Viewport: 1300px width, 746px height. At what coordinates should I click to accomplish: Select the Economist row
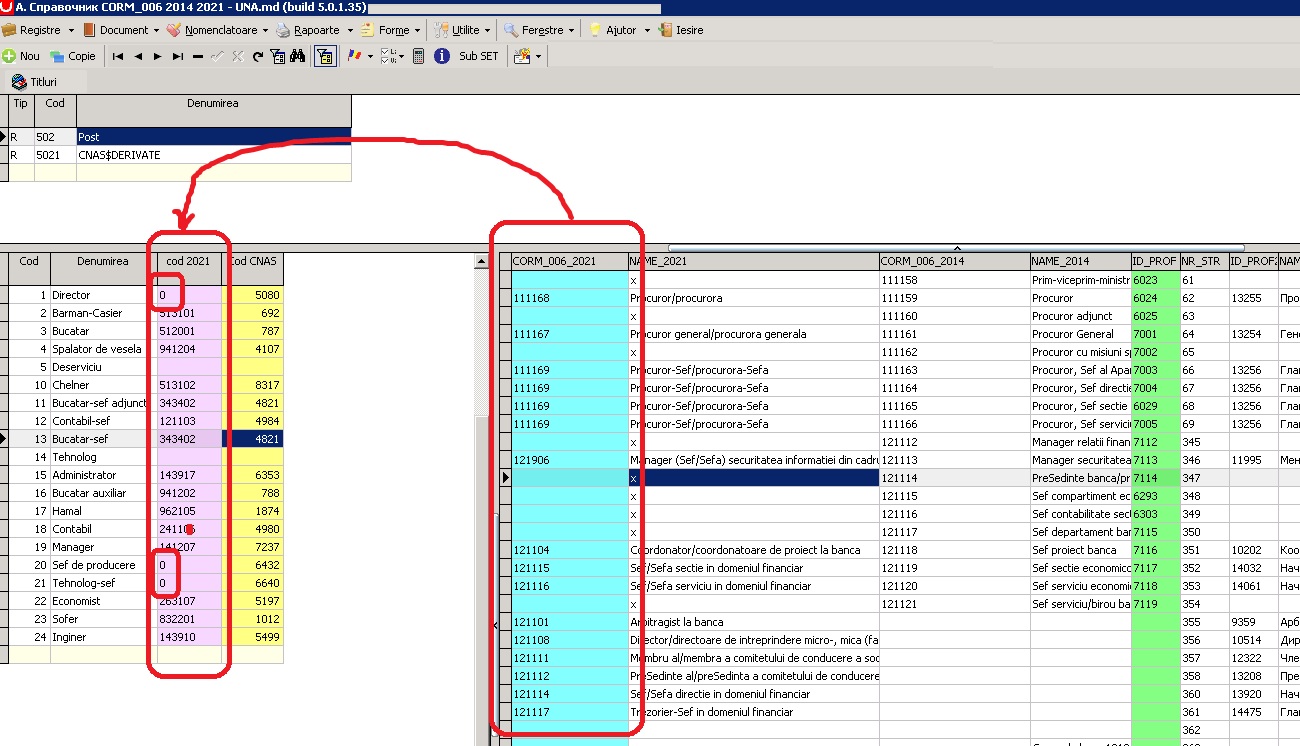click(146, 601)
